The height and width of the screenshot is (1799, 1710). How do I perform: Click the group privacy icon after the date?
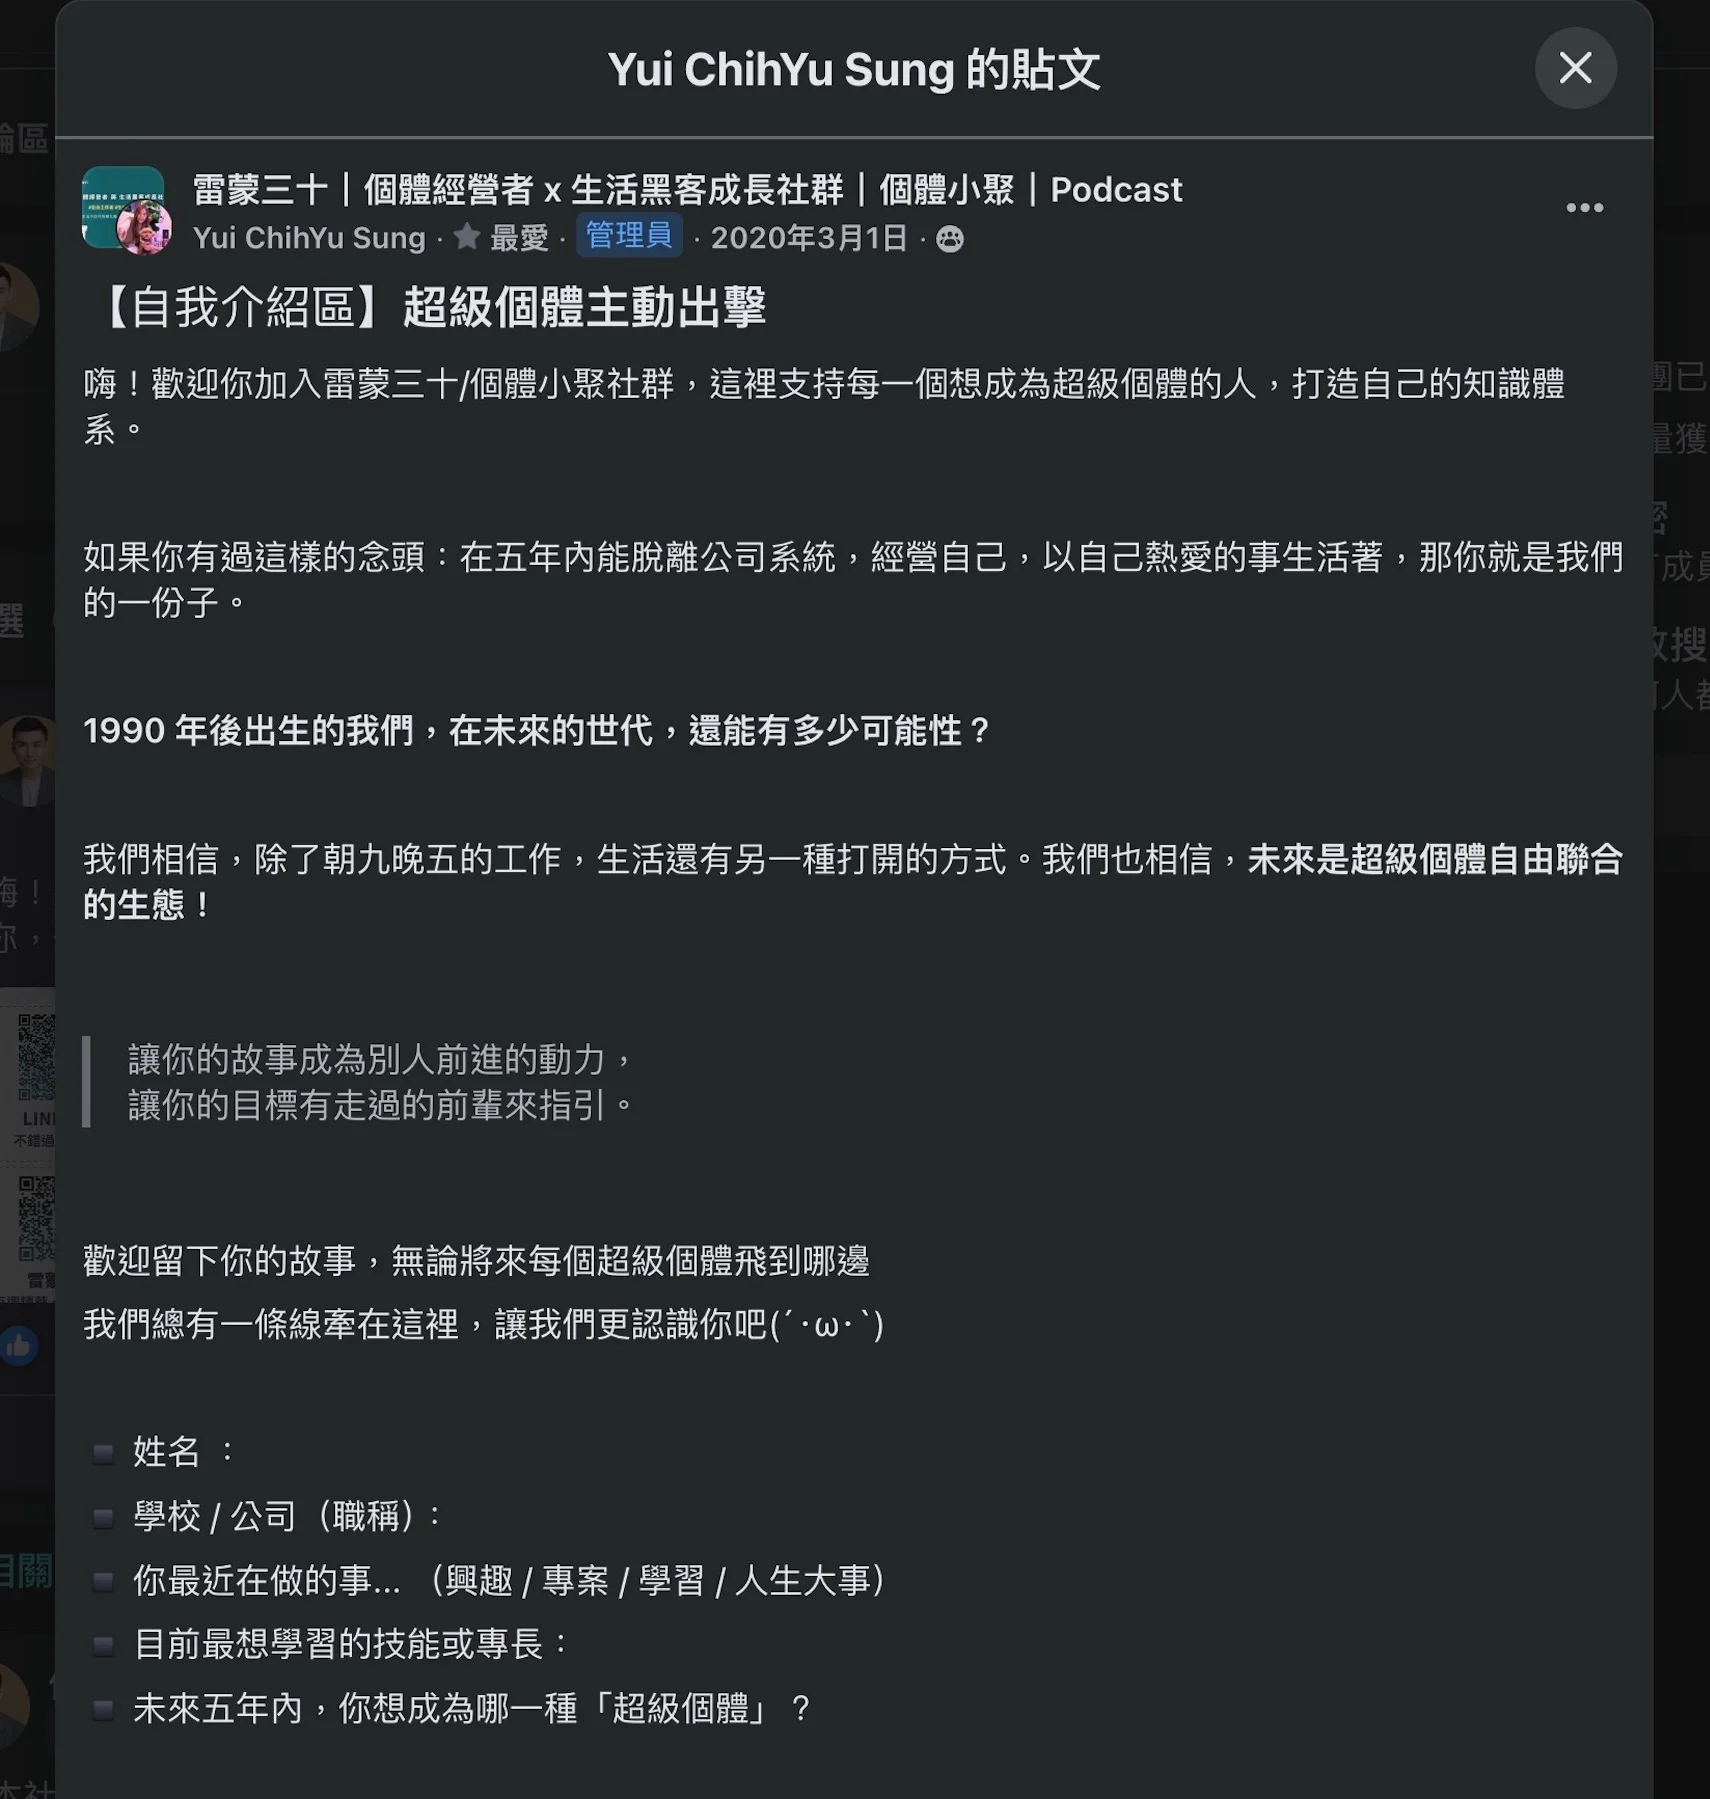(949, 239)
